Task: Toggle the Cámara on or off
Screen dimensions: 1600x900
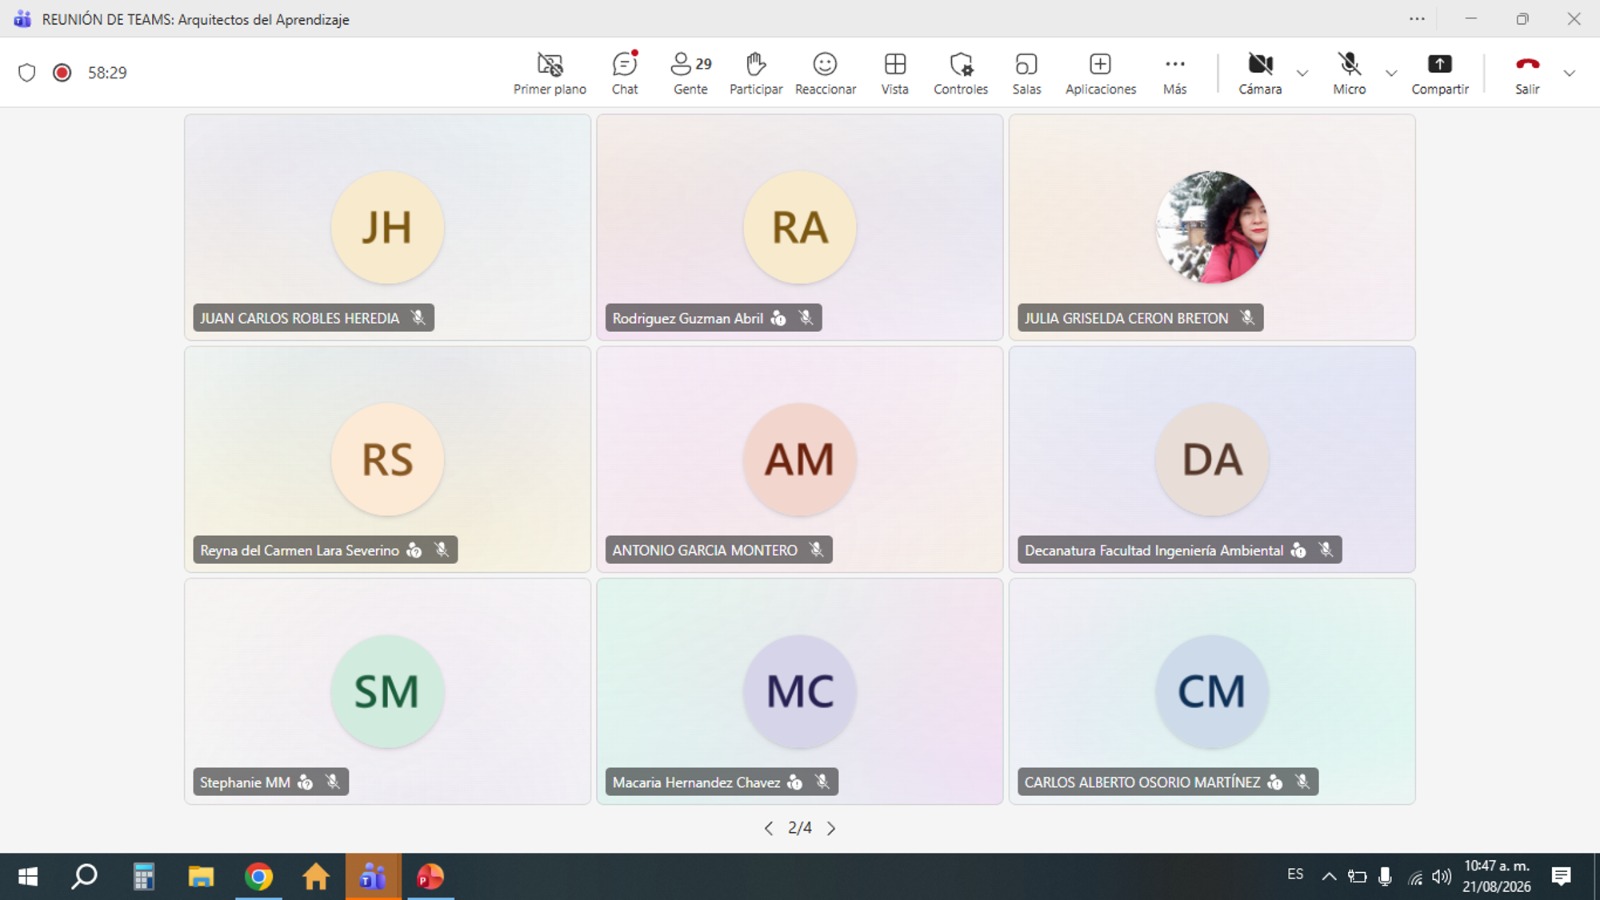Action: click(x=1260, y=73)
